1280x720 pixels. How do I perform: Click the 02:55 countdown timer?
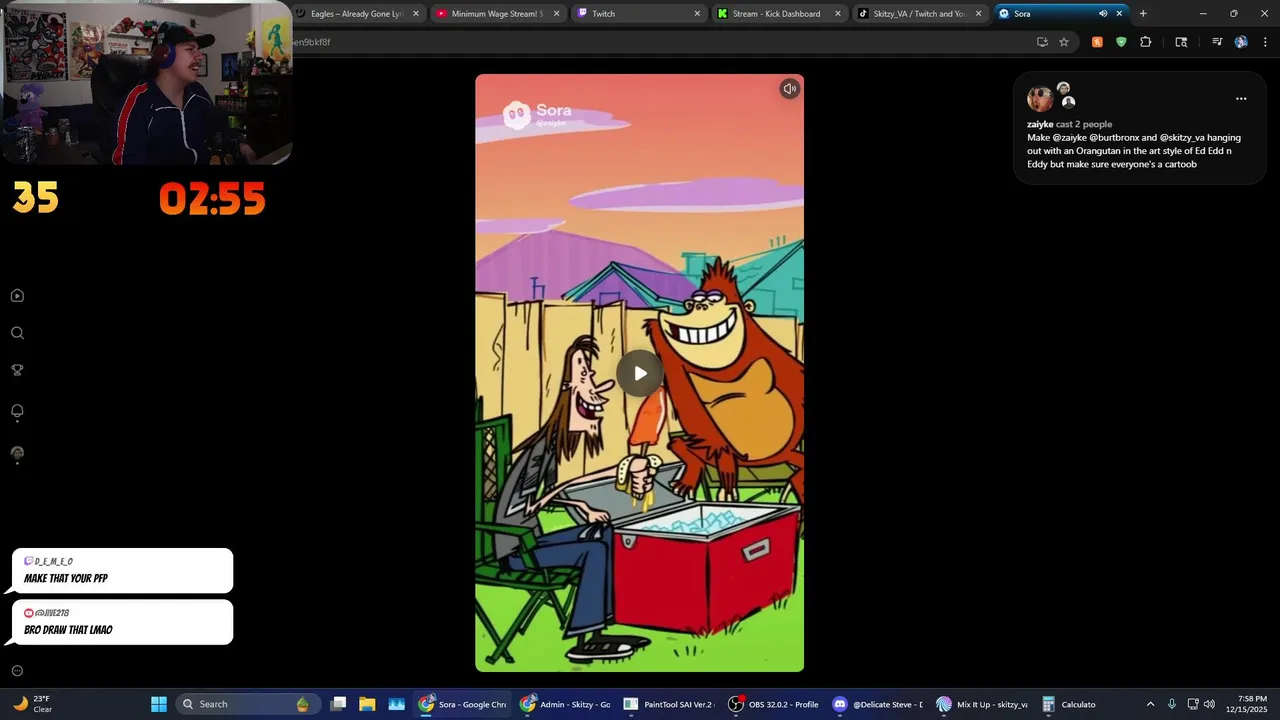(x=212, y=199)
